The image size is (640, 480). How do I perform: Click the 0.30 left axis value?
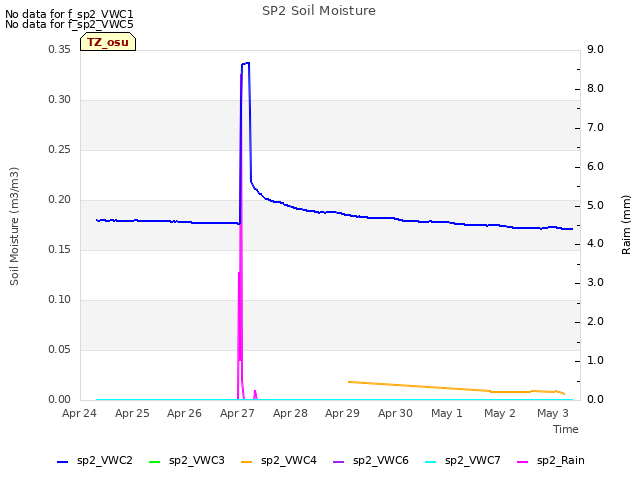(x=60, y=100)
